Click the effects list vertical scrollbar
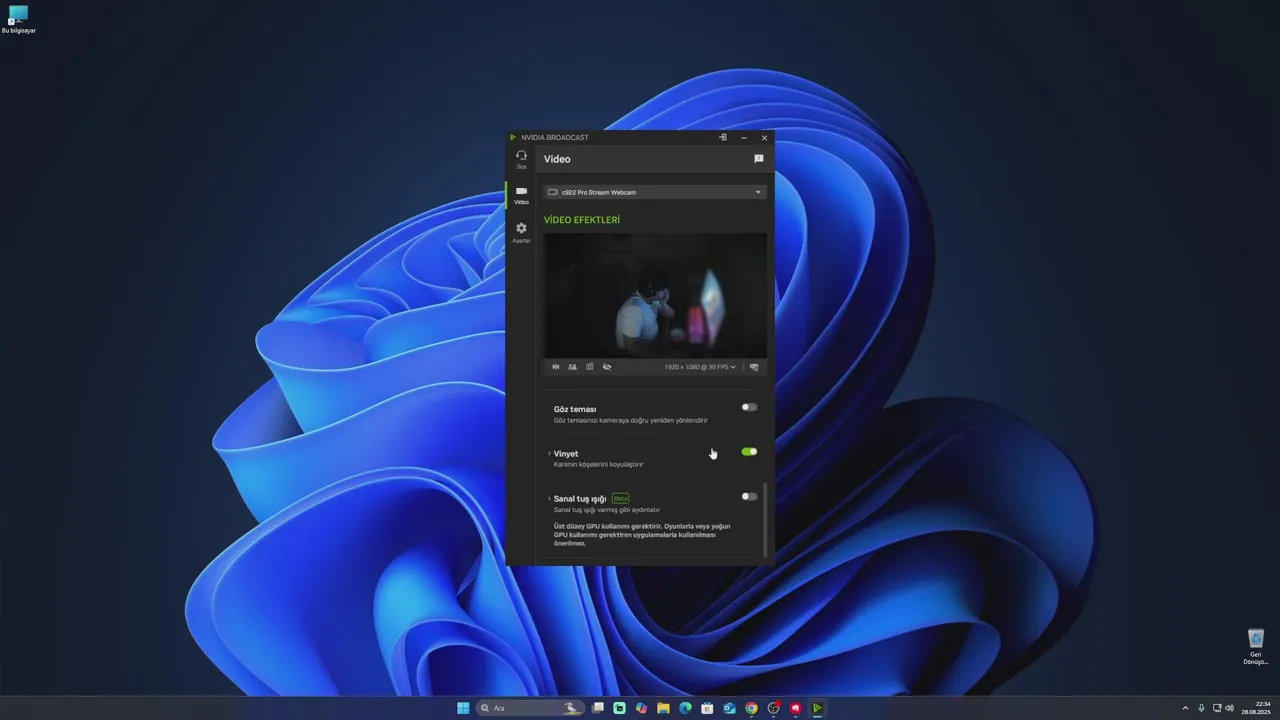 point(765,520)
